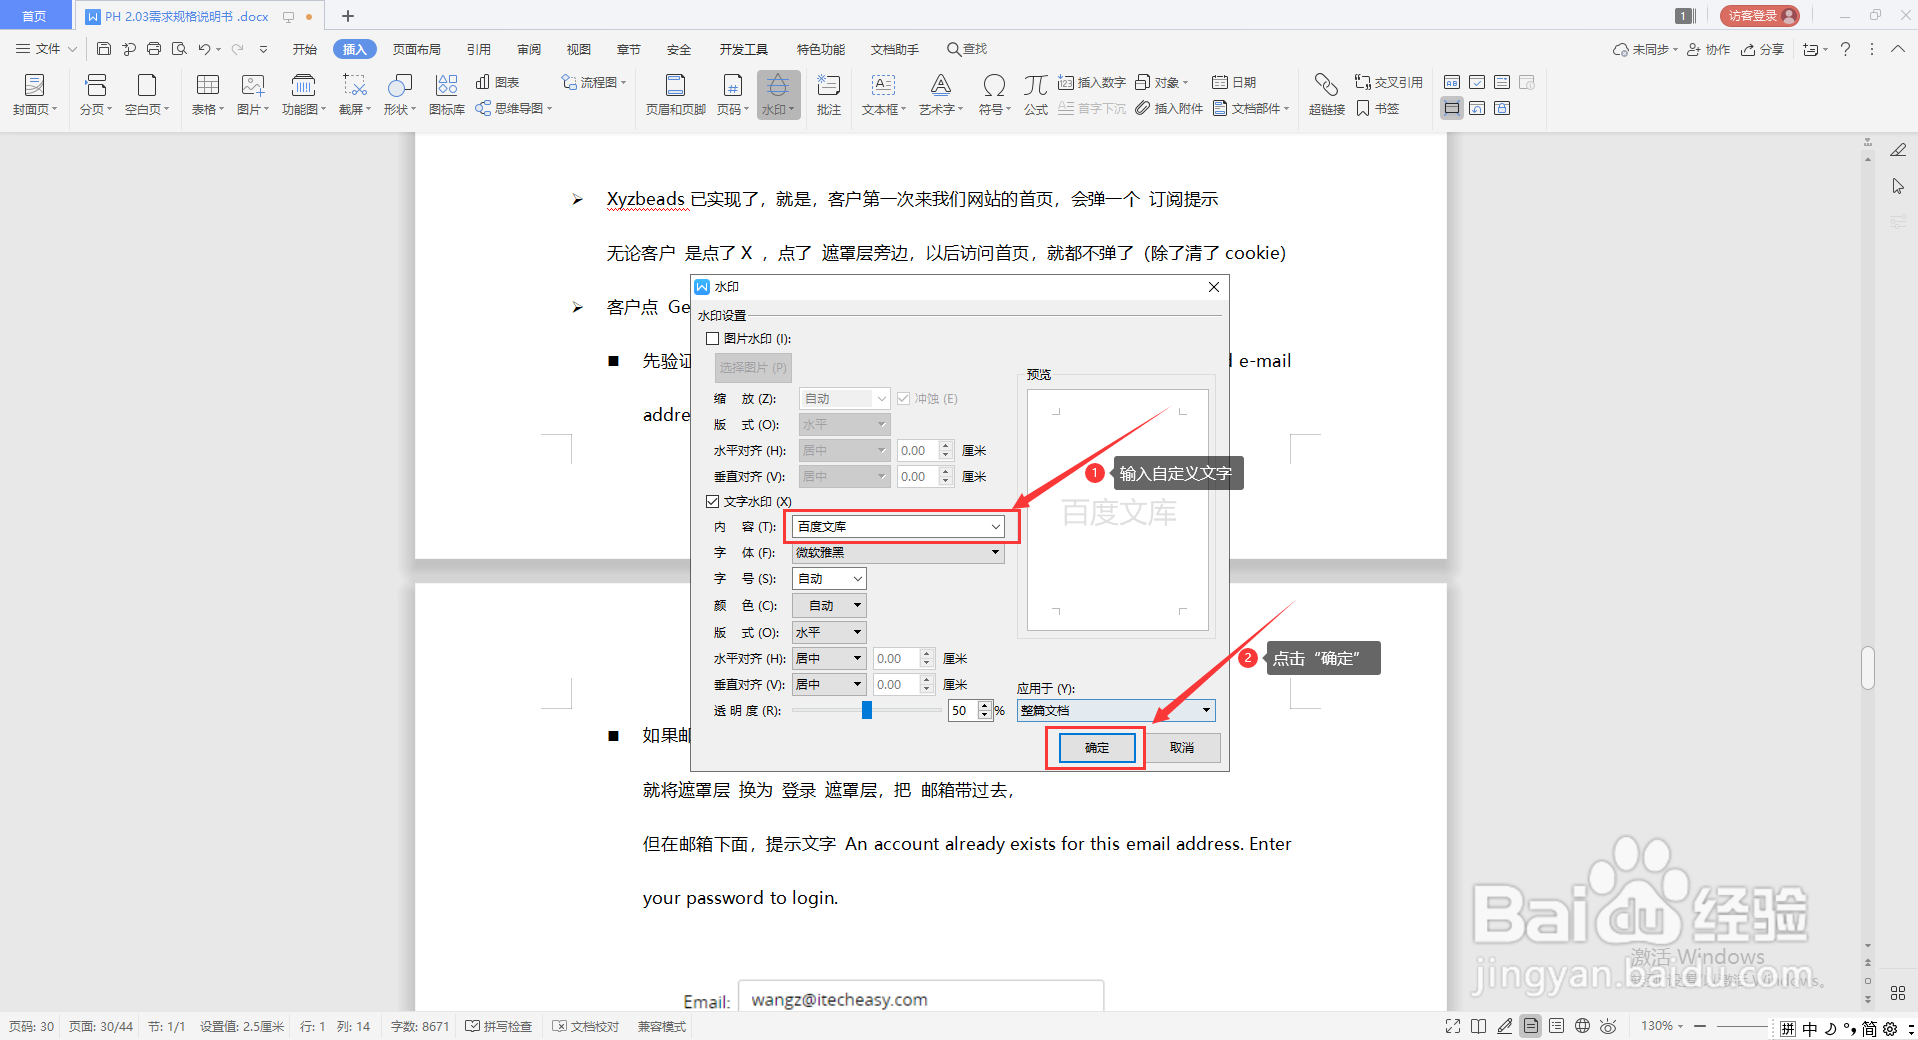
Task: Insert a formula (公式)
Action: 1036,95
